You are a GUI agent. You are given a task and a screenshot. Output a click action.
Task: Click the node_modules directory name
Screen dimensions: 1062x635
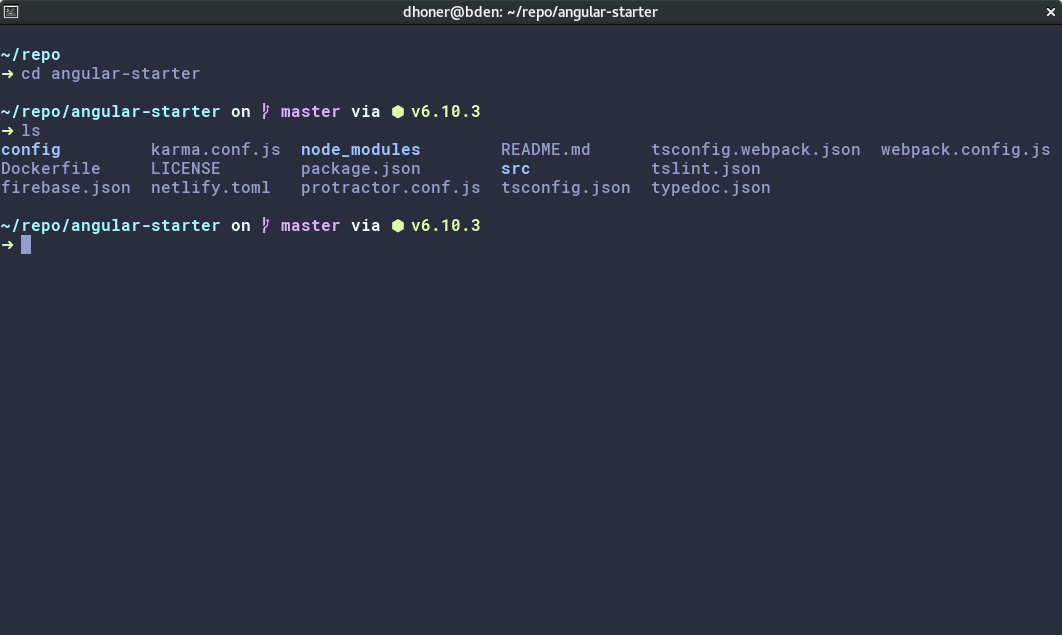360,150
